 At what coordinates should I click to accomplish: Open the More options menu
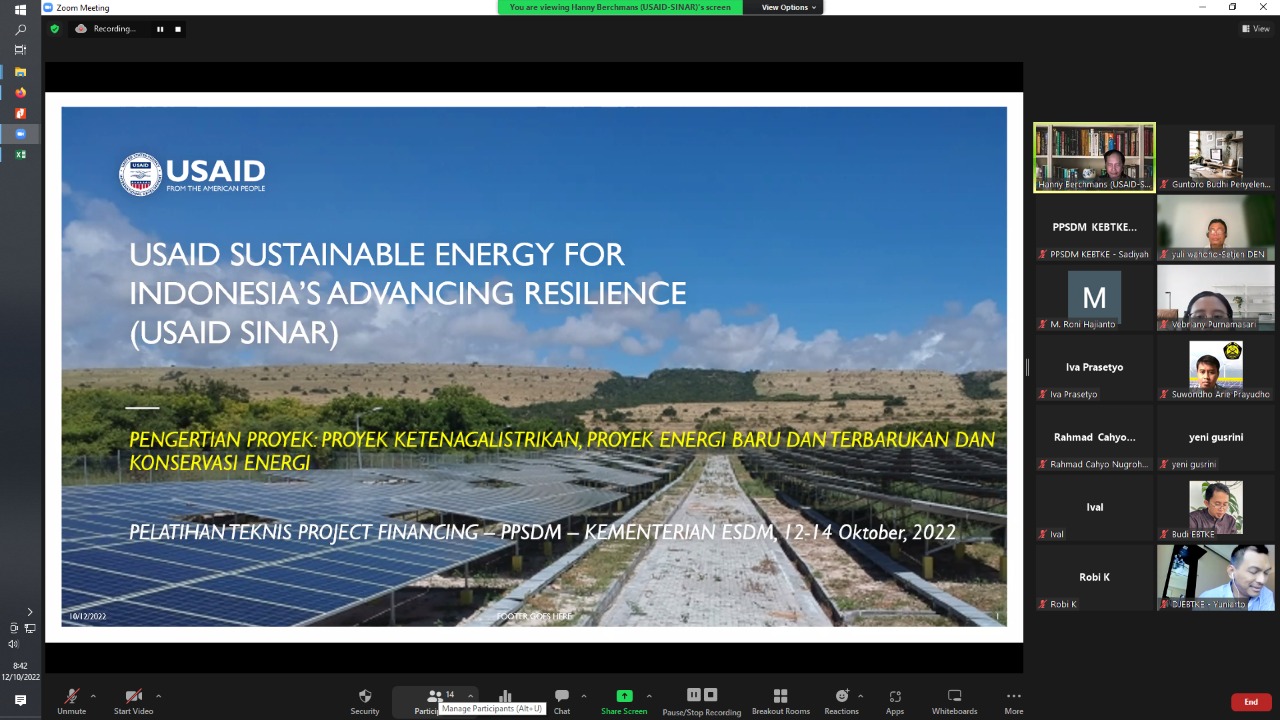pyautogui.click(x=1014, y=701)
